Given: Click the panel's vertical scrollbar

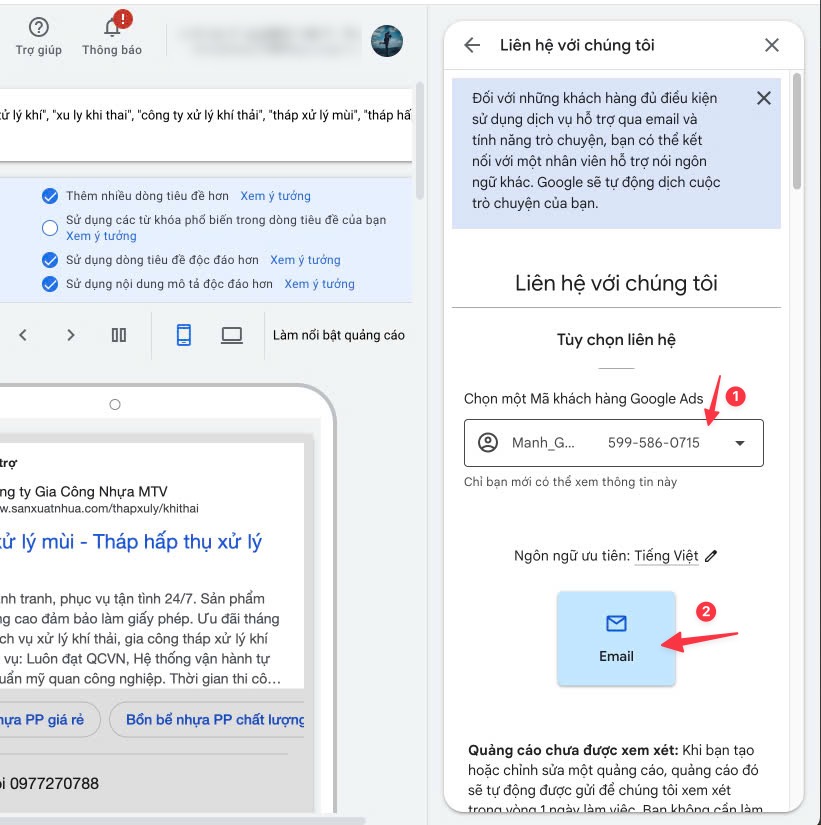Looking at the screenshot, I should 797,131.
